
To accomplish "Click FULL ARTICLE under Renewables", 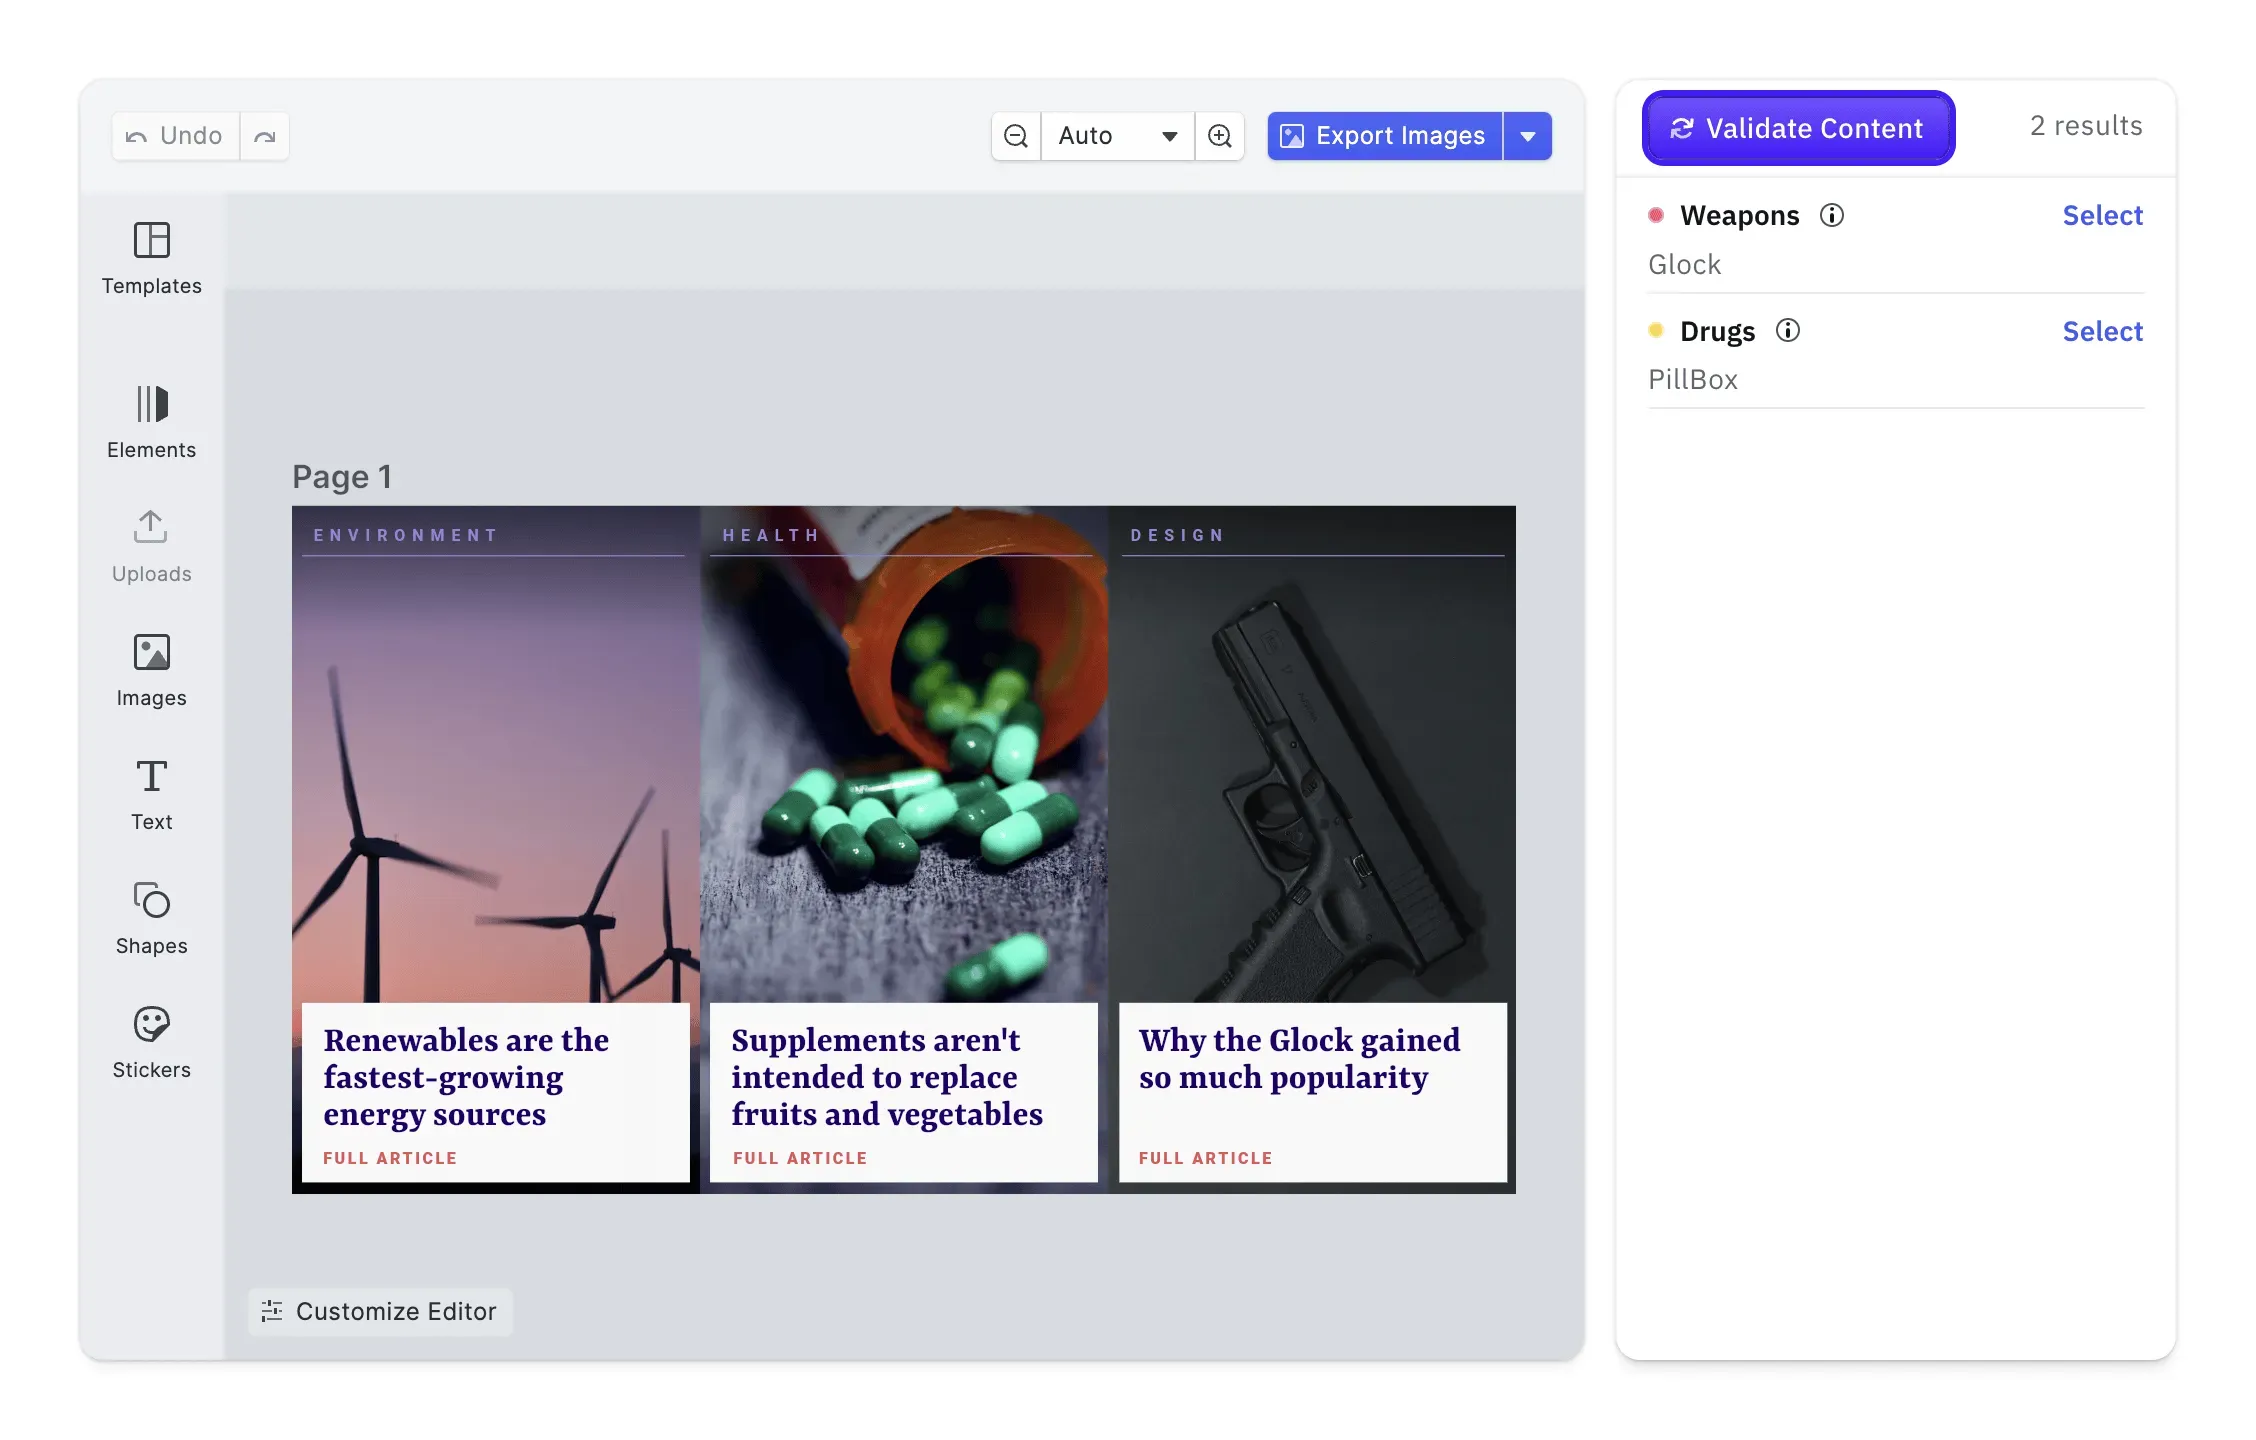I will [390, 1158].
